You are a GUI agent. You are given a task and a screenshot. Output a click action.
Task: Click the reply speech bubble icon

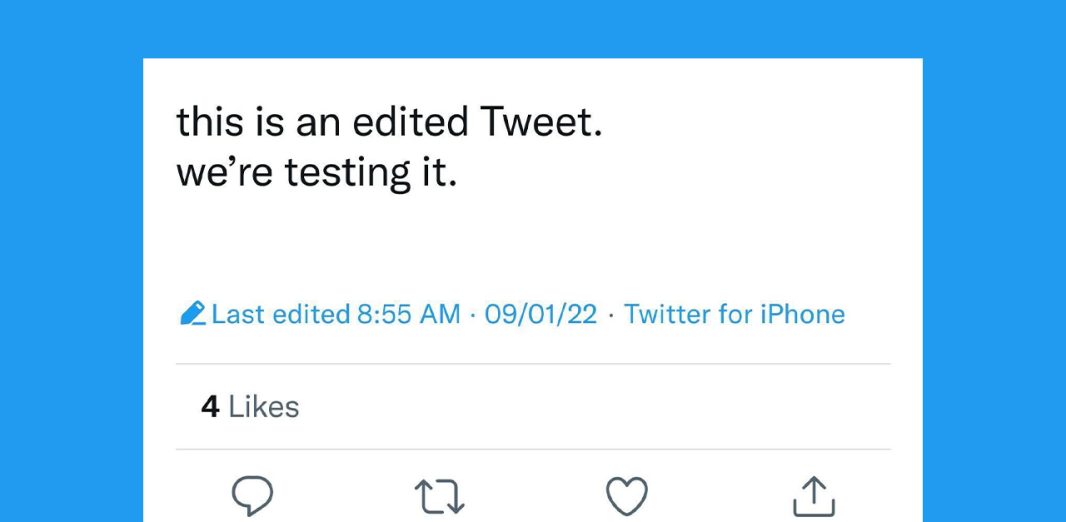(252, 496)
